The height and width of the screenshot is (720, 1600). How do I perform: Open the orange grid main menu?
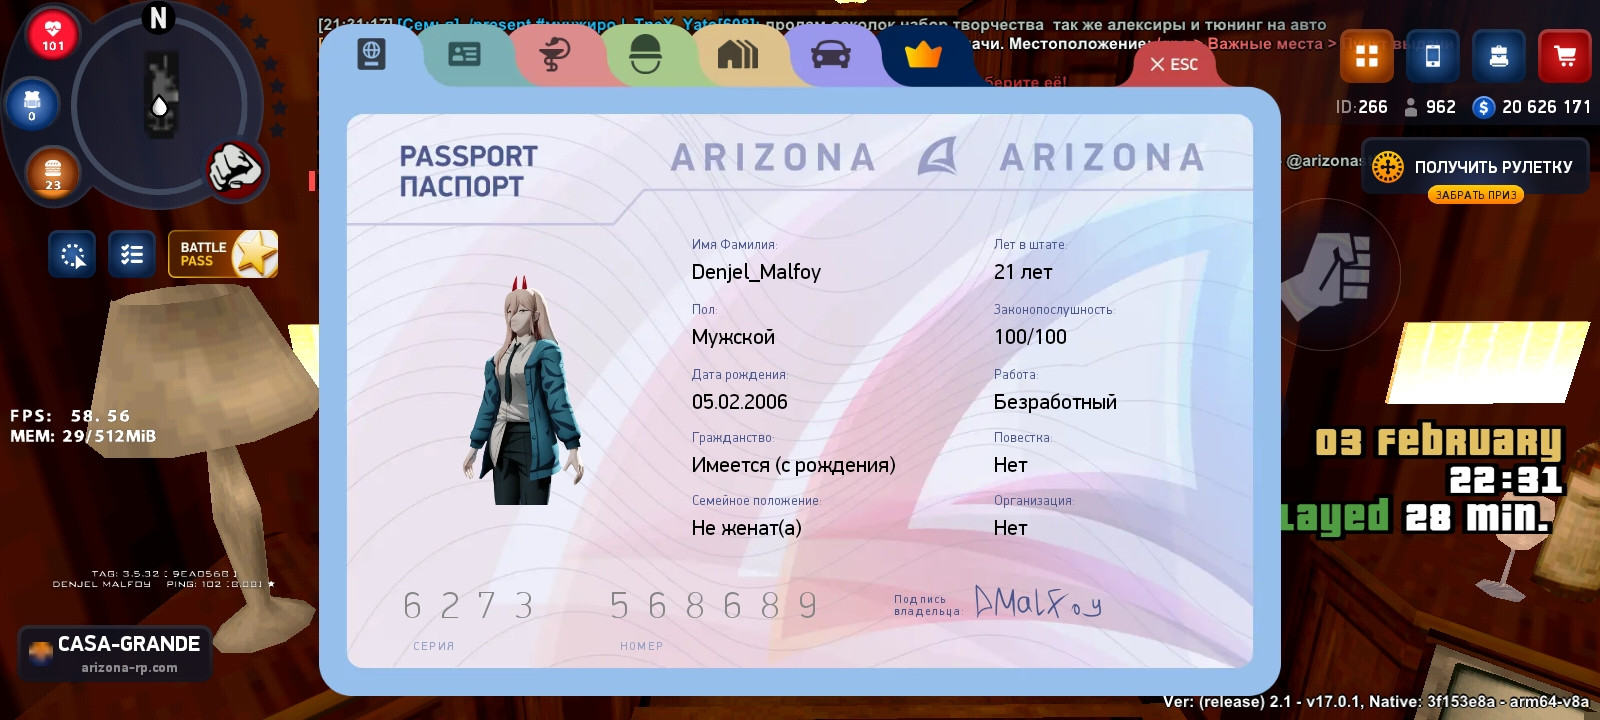pos(1367,56)
